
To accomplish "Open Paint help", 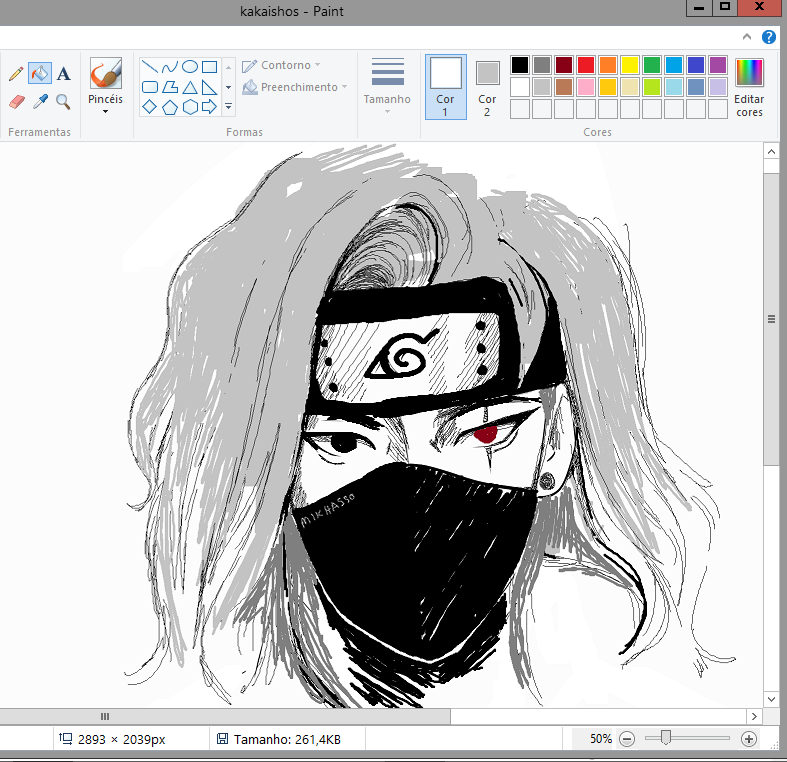I will (x=769, y=37).
